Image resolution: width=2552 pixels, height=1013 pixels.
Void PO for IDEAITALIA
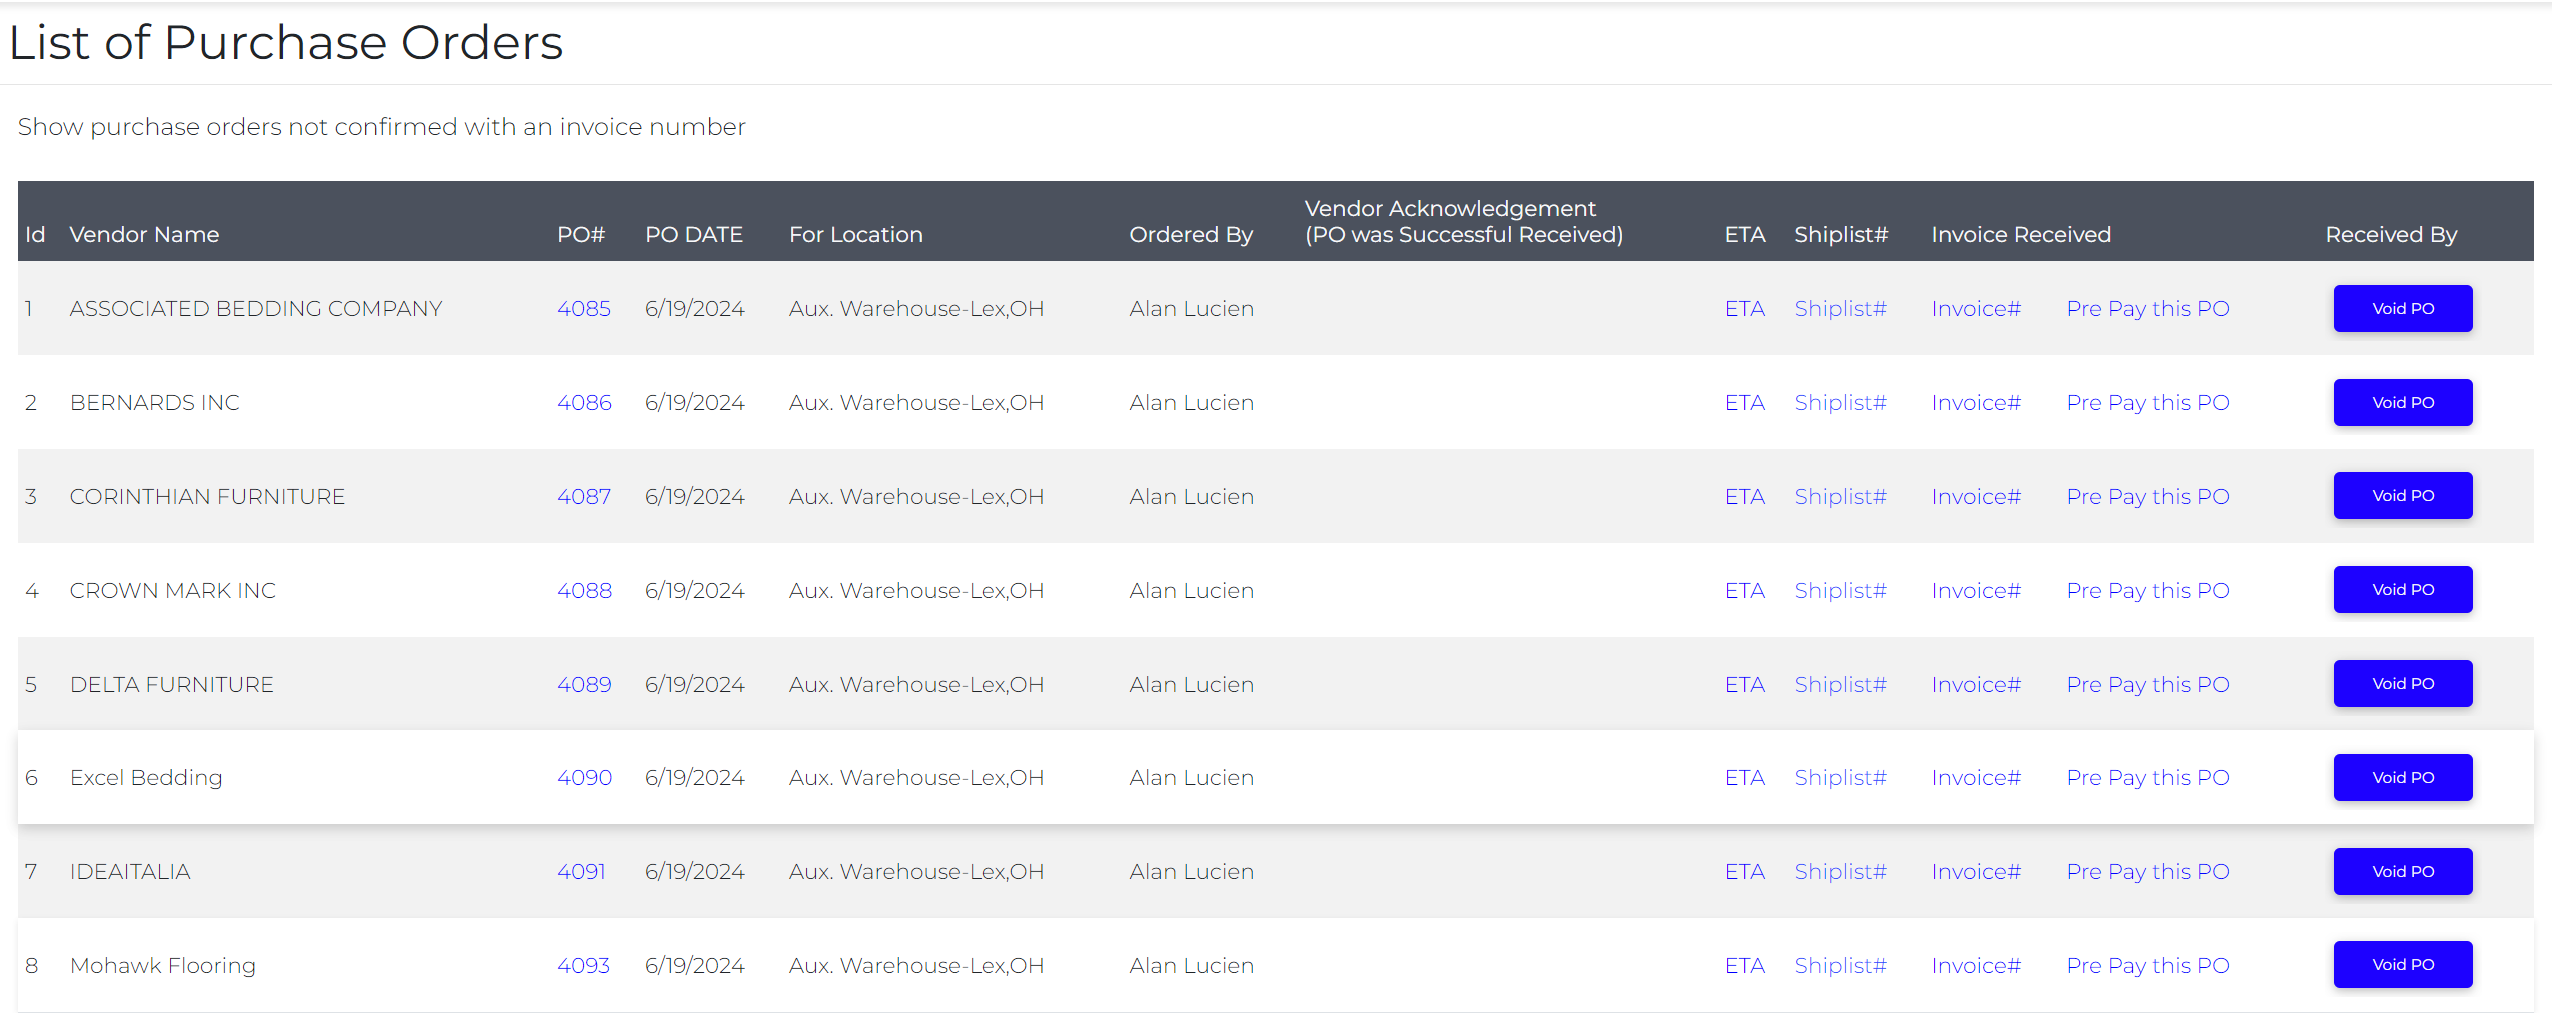pyautogui.click(x=2403, y=871)
